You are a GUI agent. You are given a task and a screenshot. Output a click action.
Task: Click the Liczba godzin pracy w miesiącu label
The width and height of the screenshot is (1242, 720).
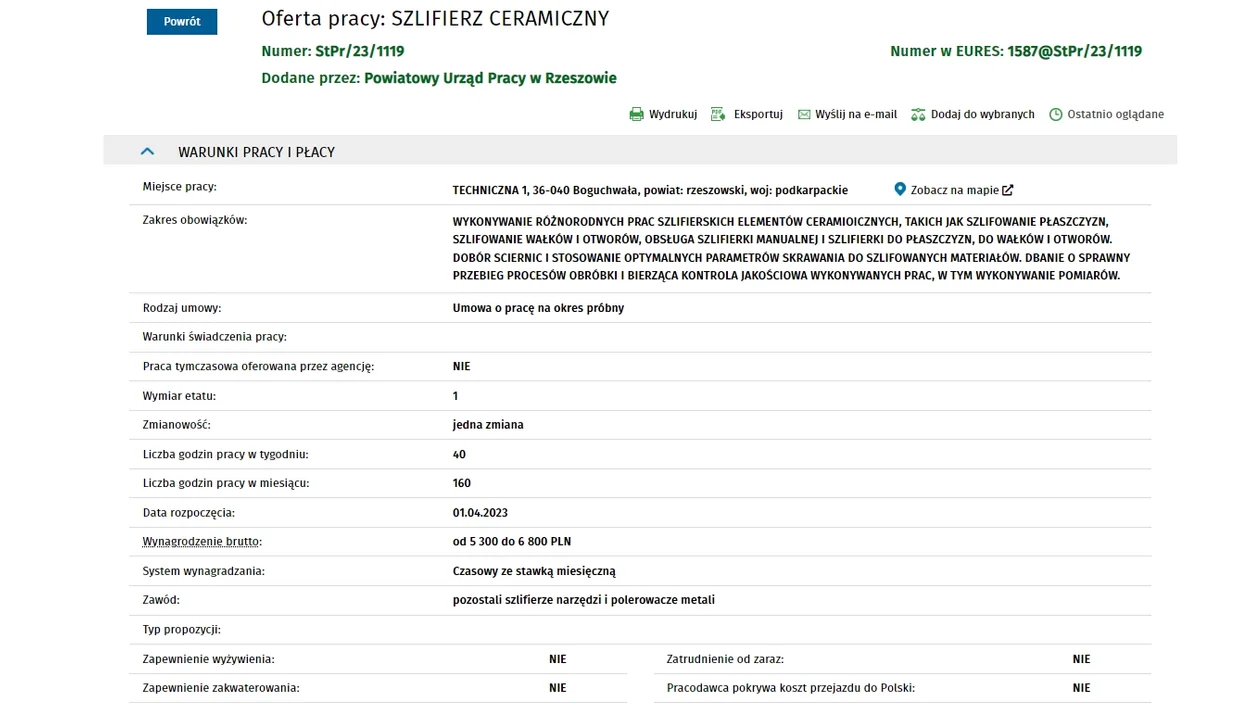pyautogui.click(x=226, y=483)
